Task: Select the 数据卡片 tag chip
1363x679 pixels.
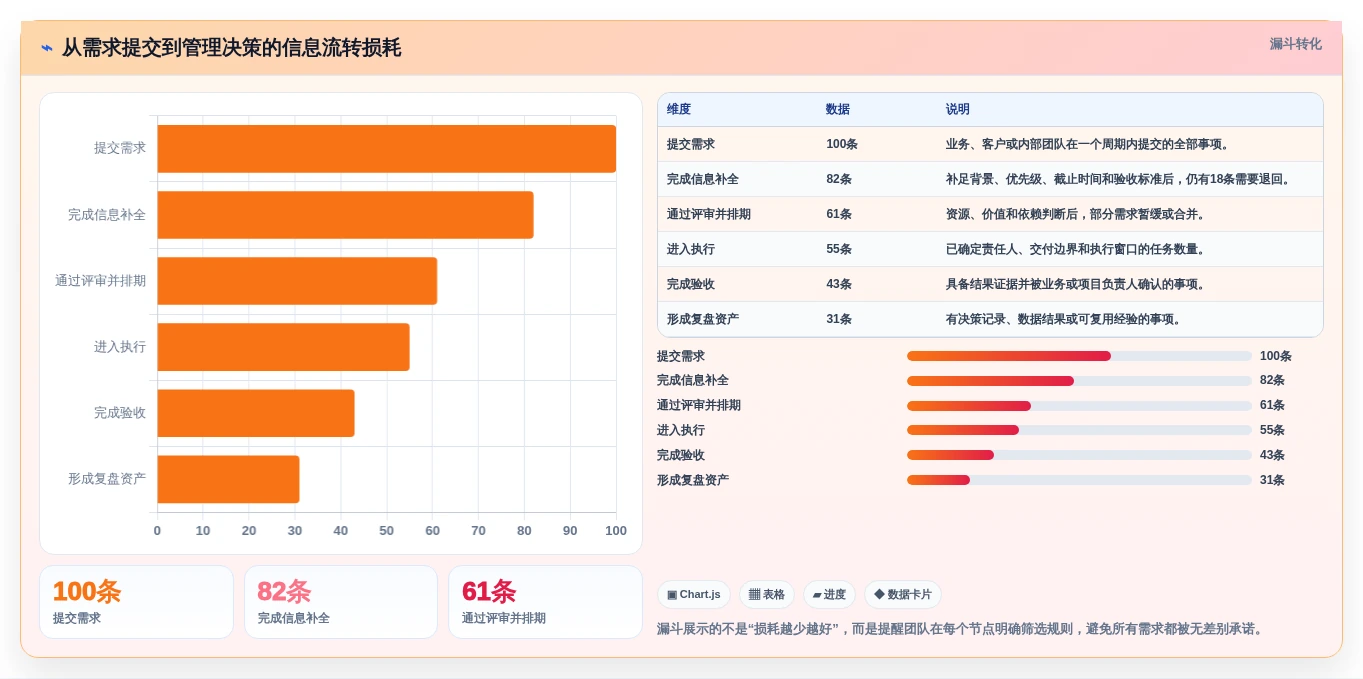Action: click(903, 595)
